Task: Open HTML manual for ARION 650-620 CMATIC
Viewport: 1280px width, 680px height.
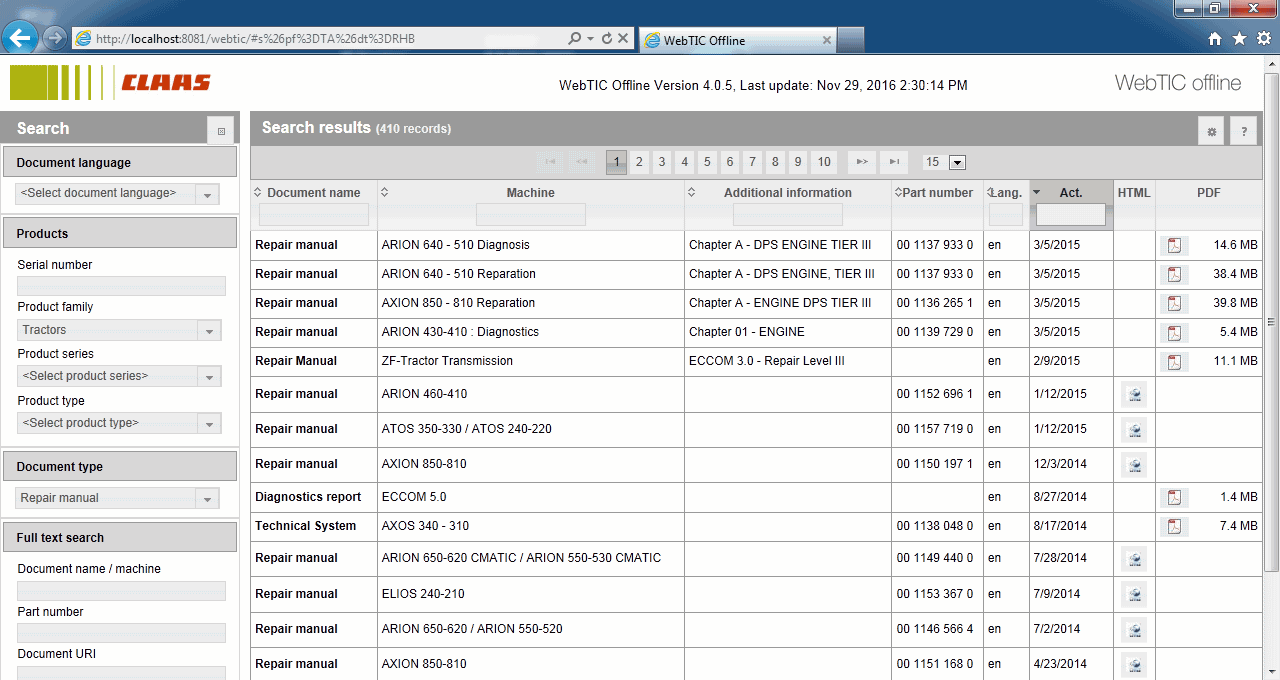Action: pos(1134,559)
